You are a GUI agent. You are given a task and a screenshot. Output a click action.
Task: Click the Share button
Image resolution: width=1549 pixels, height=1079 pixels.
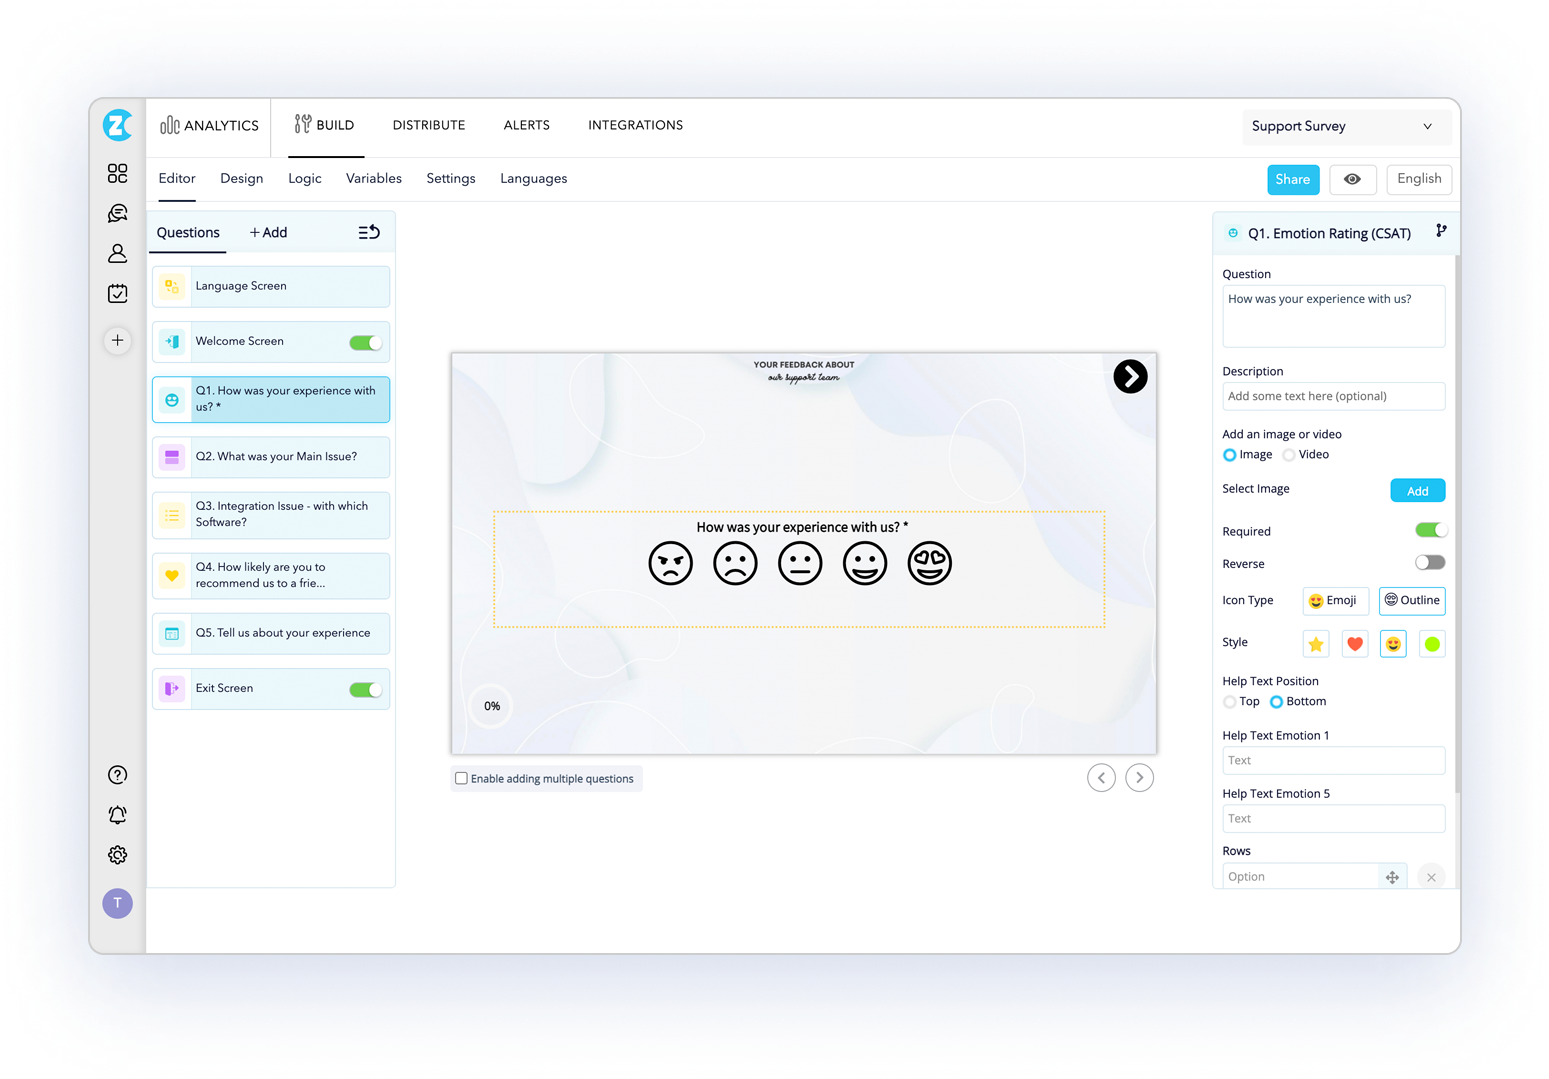point(1292,179)
